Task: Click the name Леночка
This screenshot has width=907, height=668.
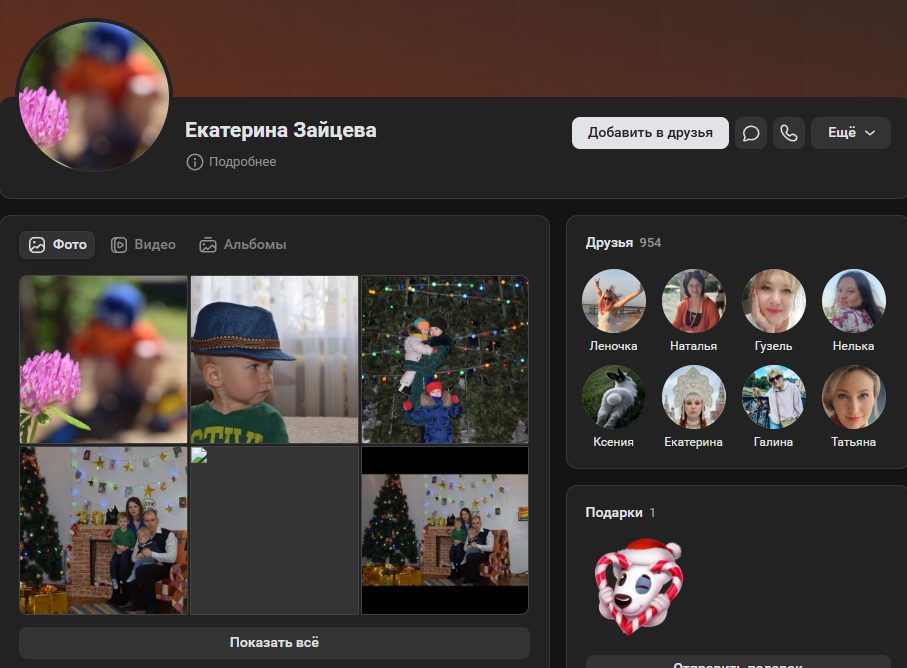Action: (x=613, y=346)
